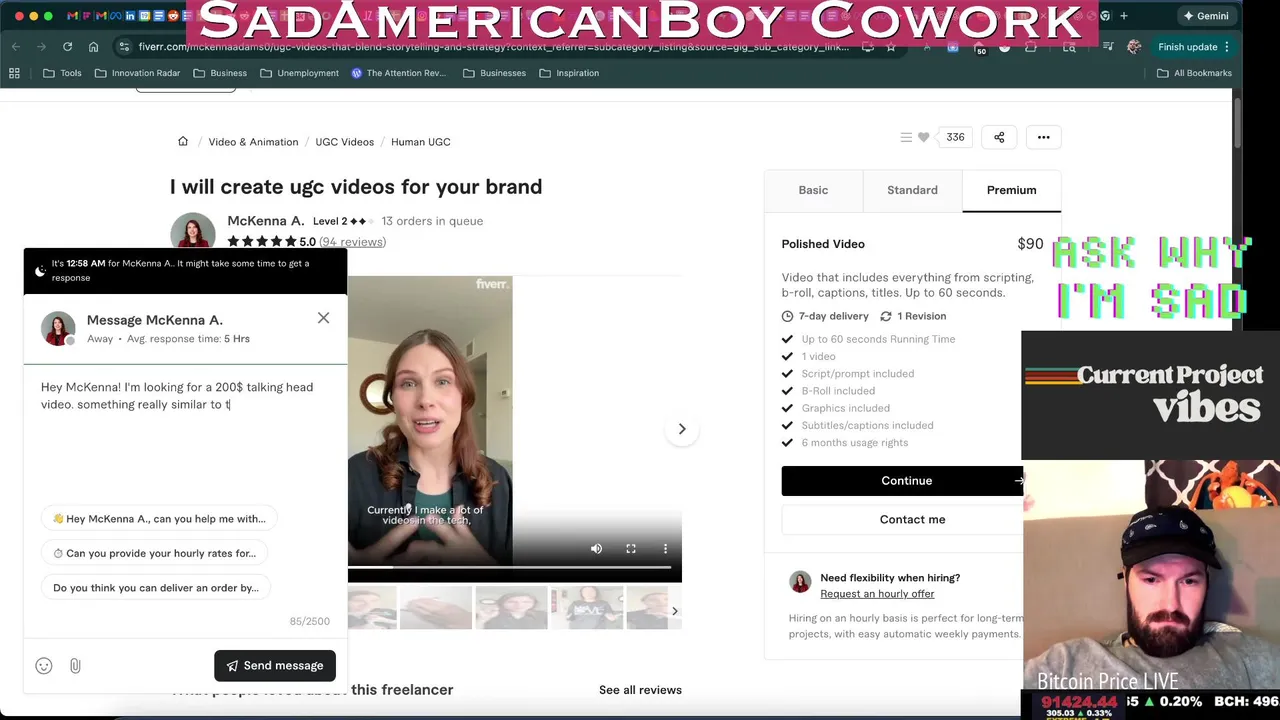Image resolution: width=1280 pixels, height=720 pixels.
Task: Open the apps grid in bookmarks bar
Action: click(x=14, y=73)
